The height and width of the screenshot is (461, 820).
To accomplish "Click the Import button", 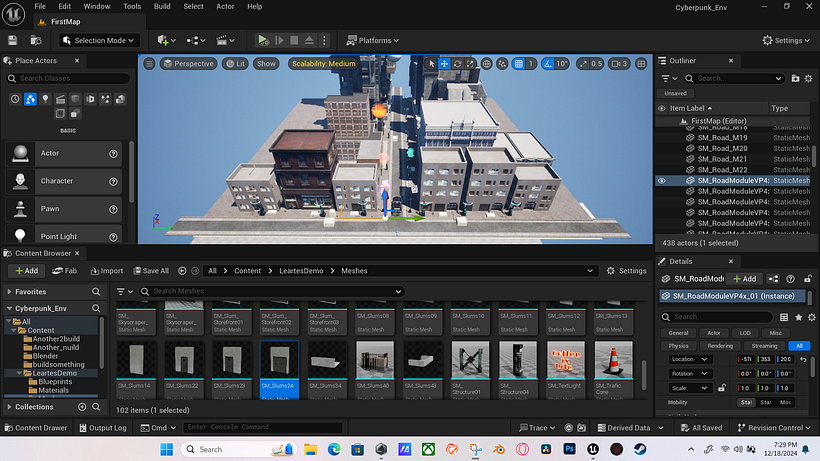I will [x=107, y=271].
